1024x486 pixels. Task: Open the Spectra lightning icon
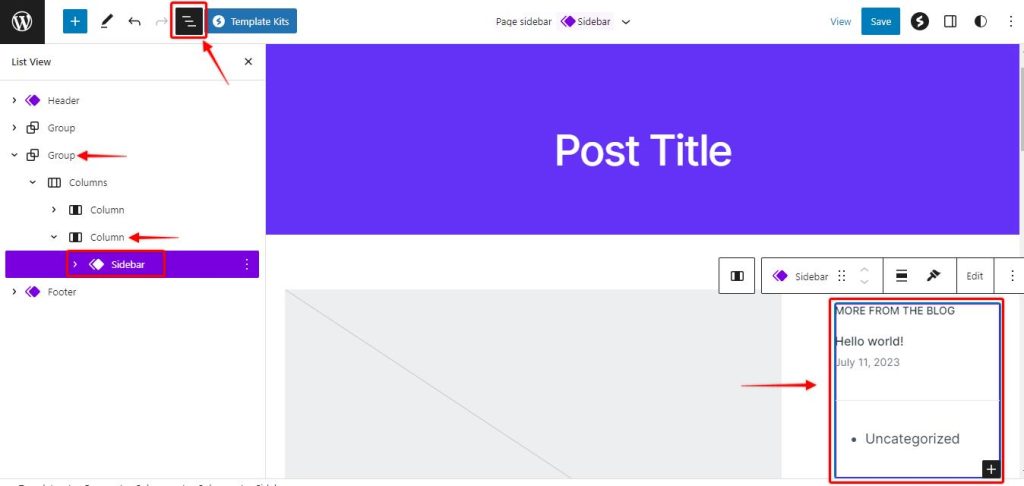(x=919, y=21)
